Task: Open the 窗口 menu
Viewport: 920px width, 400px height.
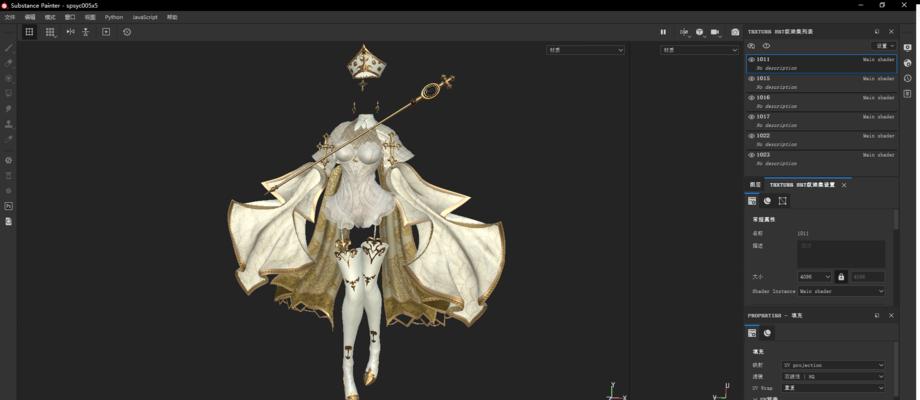Action: coord(70,18)
